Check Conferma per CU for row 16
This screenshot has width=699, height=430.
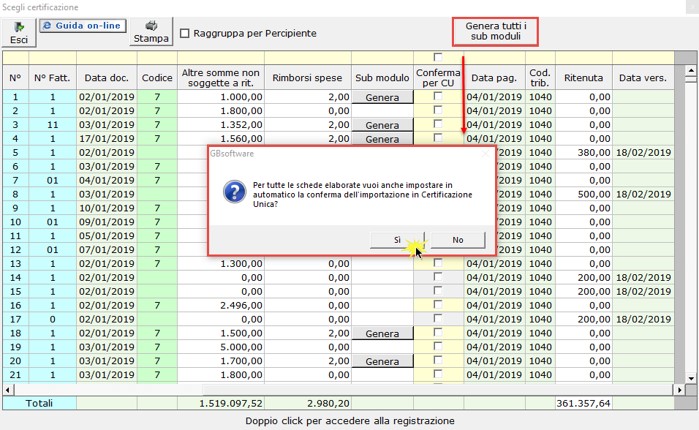tap(438, 305)
